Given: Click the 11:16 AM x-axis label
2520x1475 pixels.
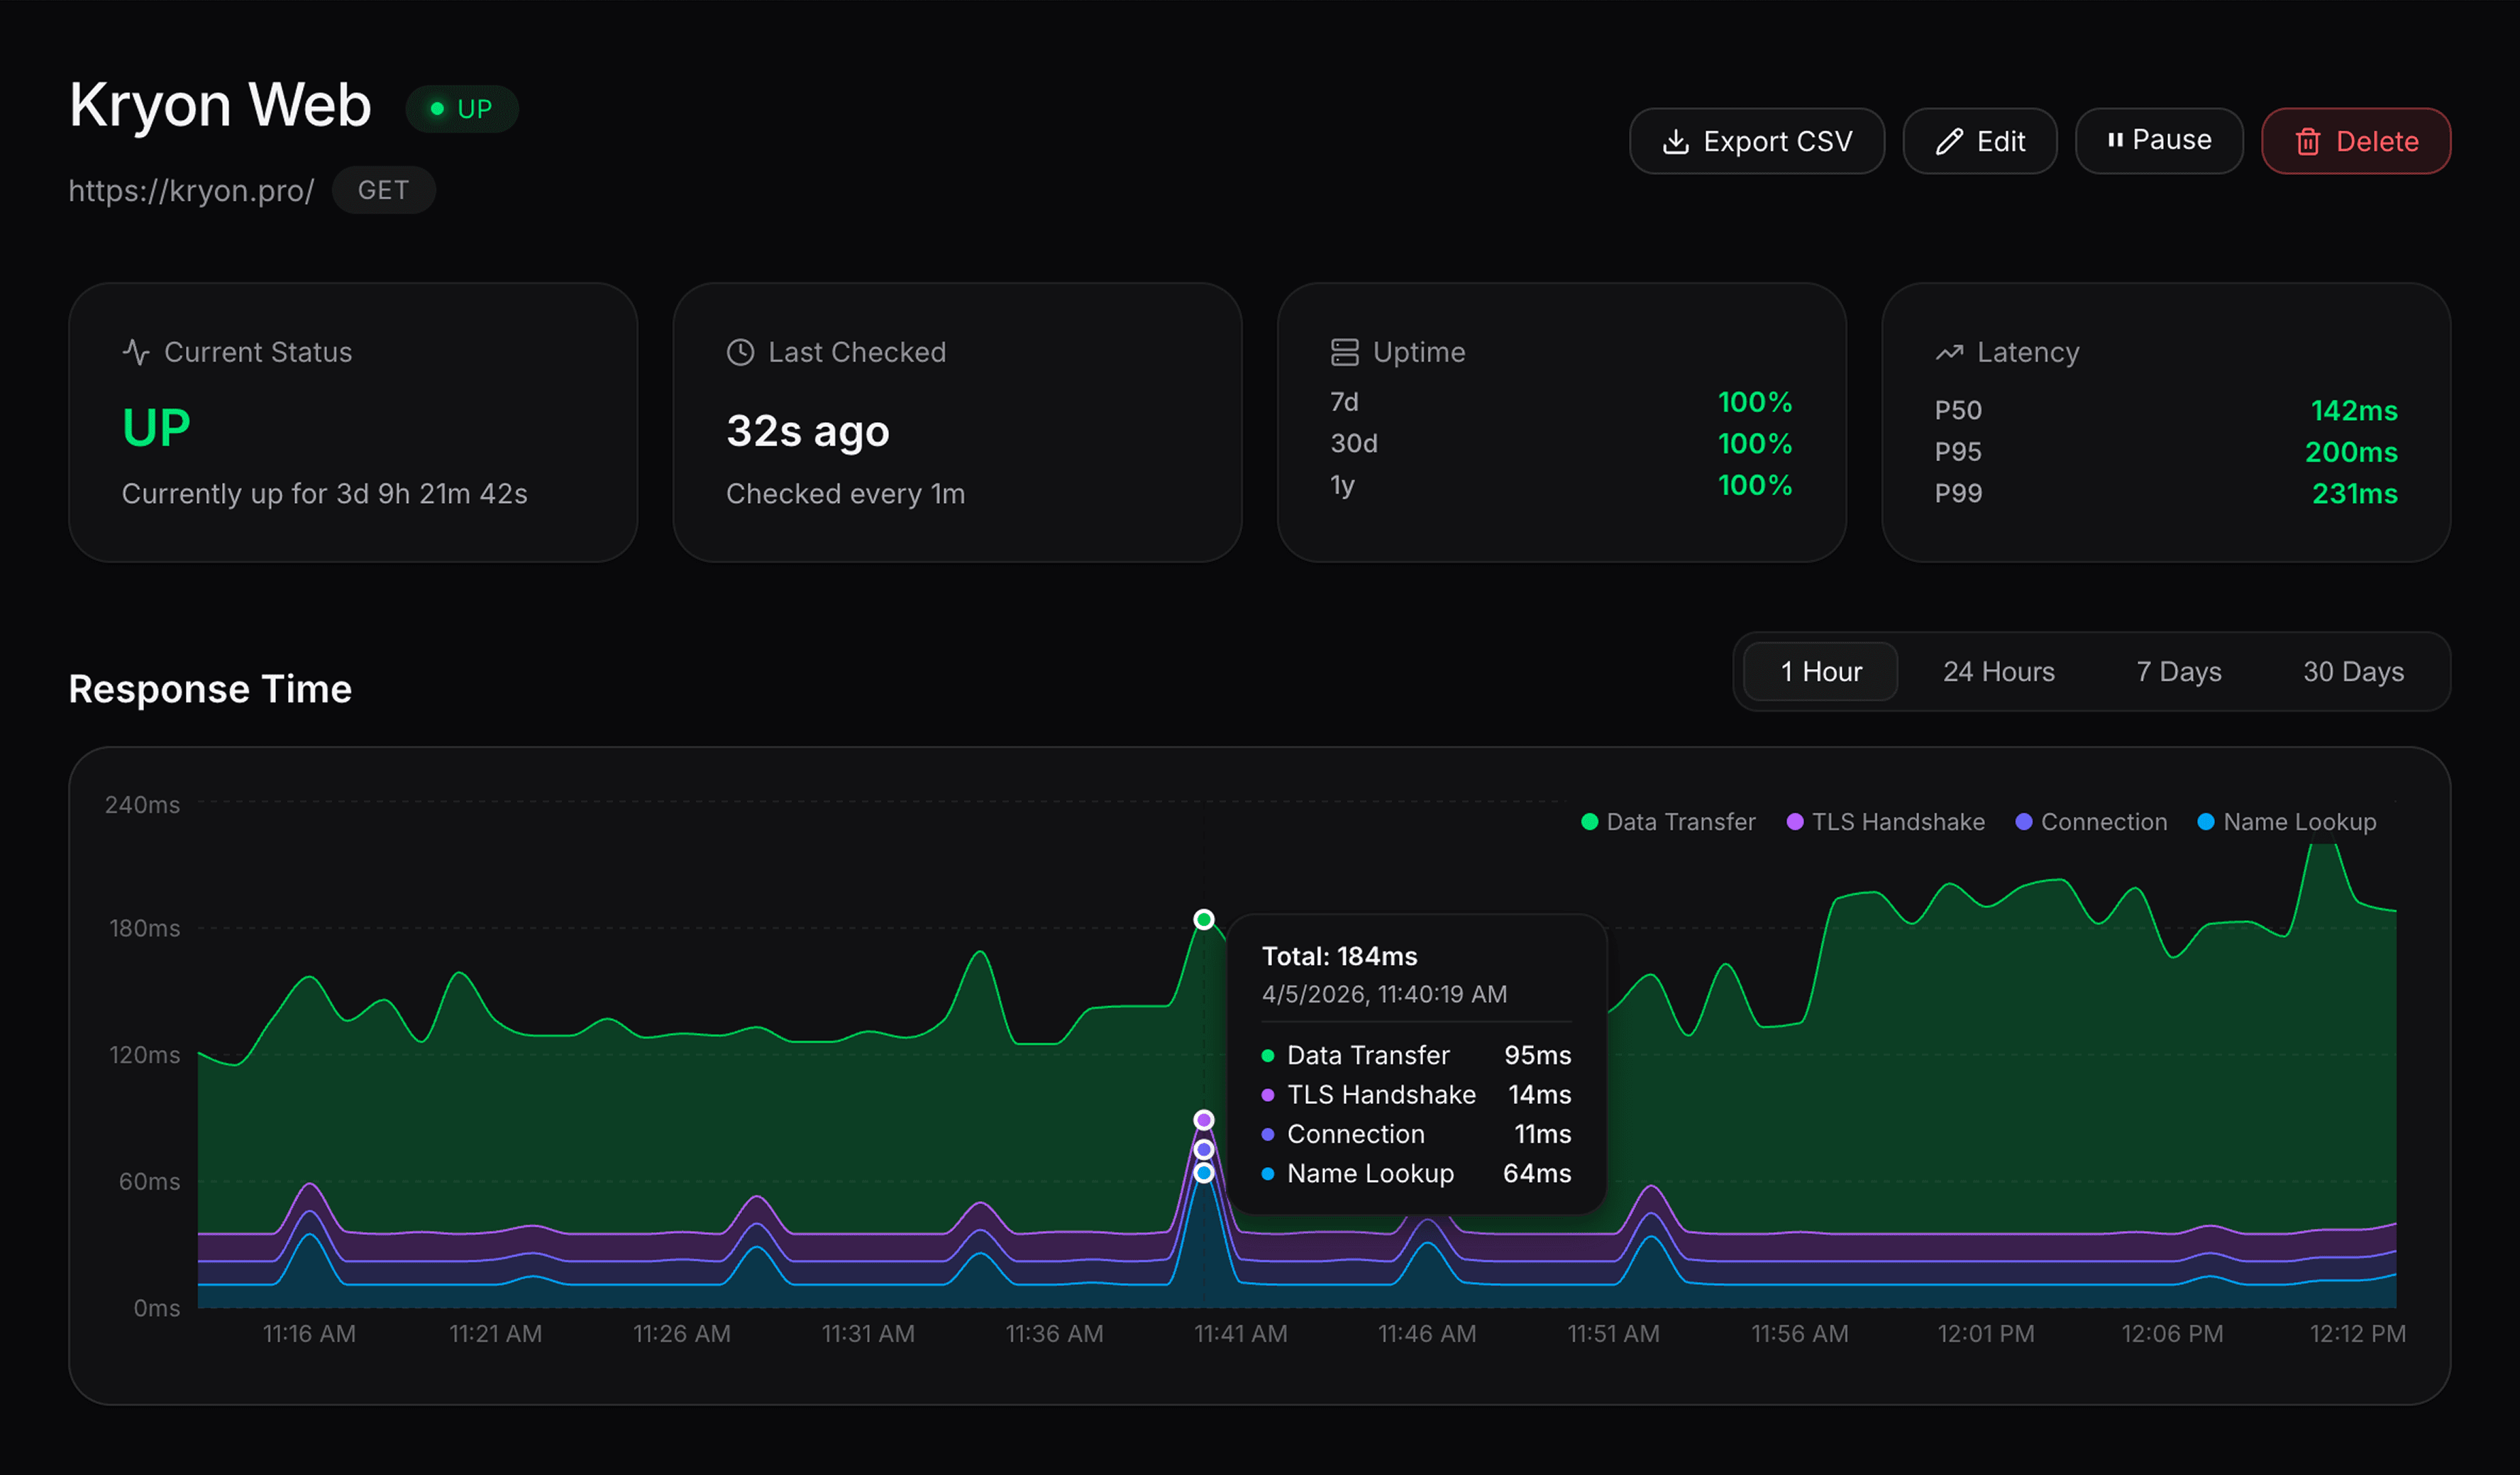Looking at the screenshot, I should click(309, 1333).
